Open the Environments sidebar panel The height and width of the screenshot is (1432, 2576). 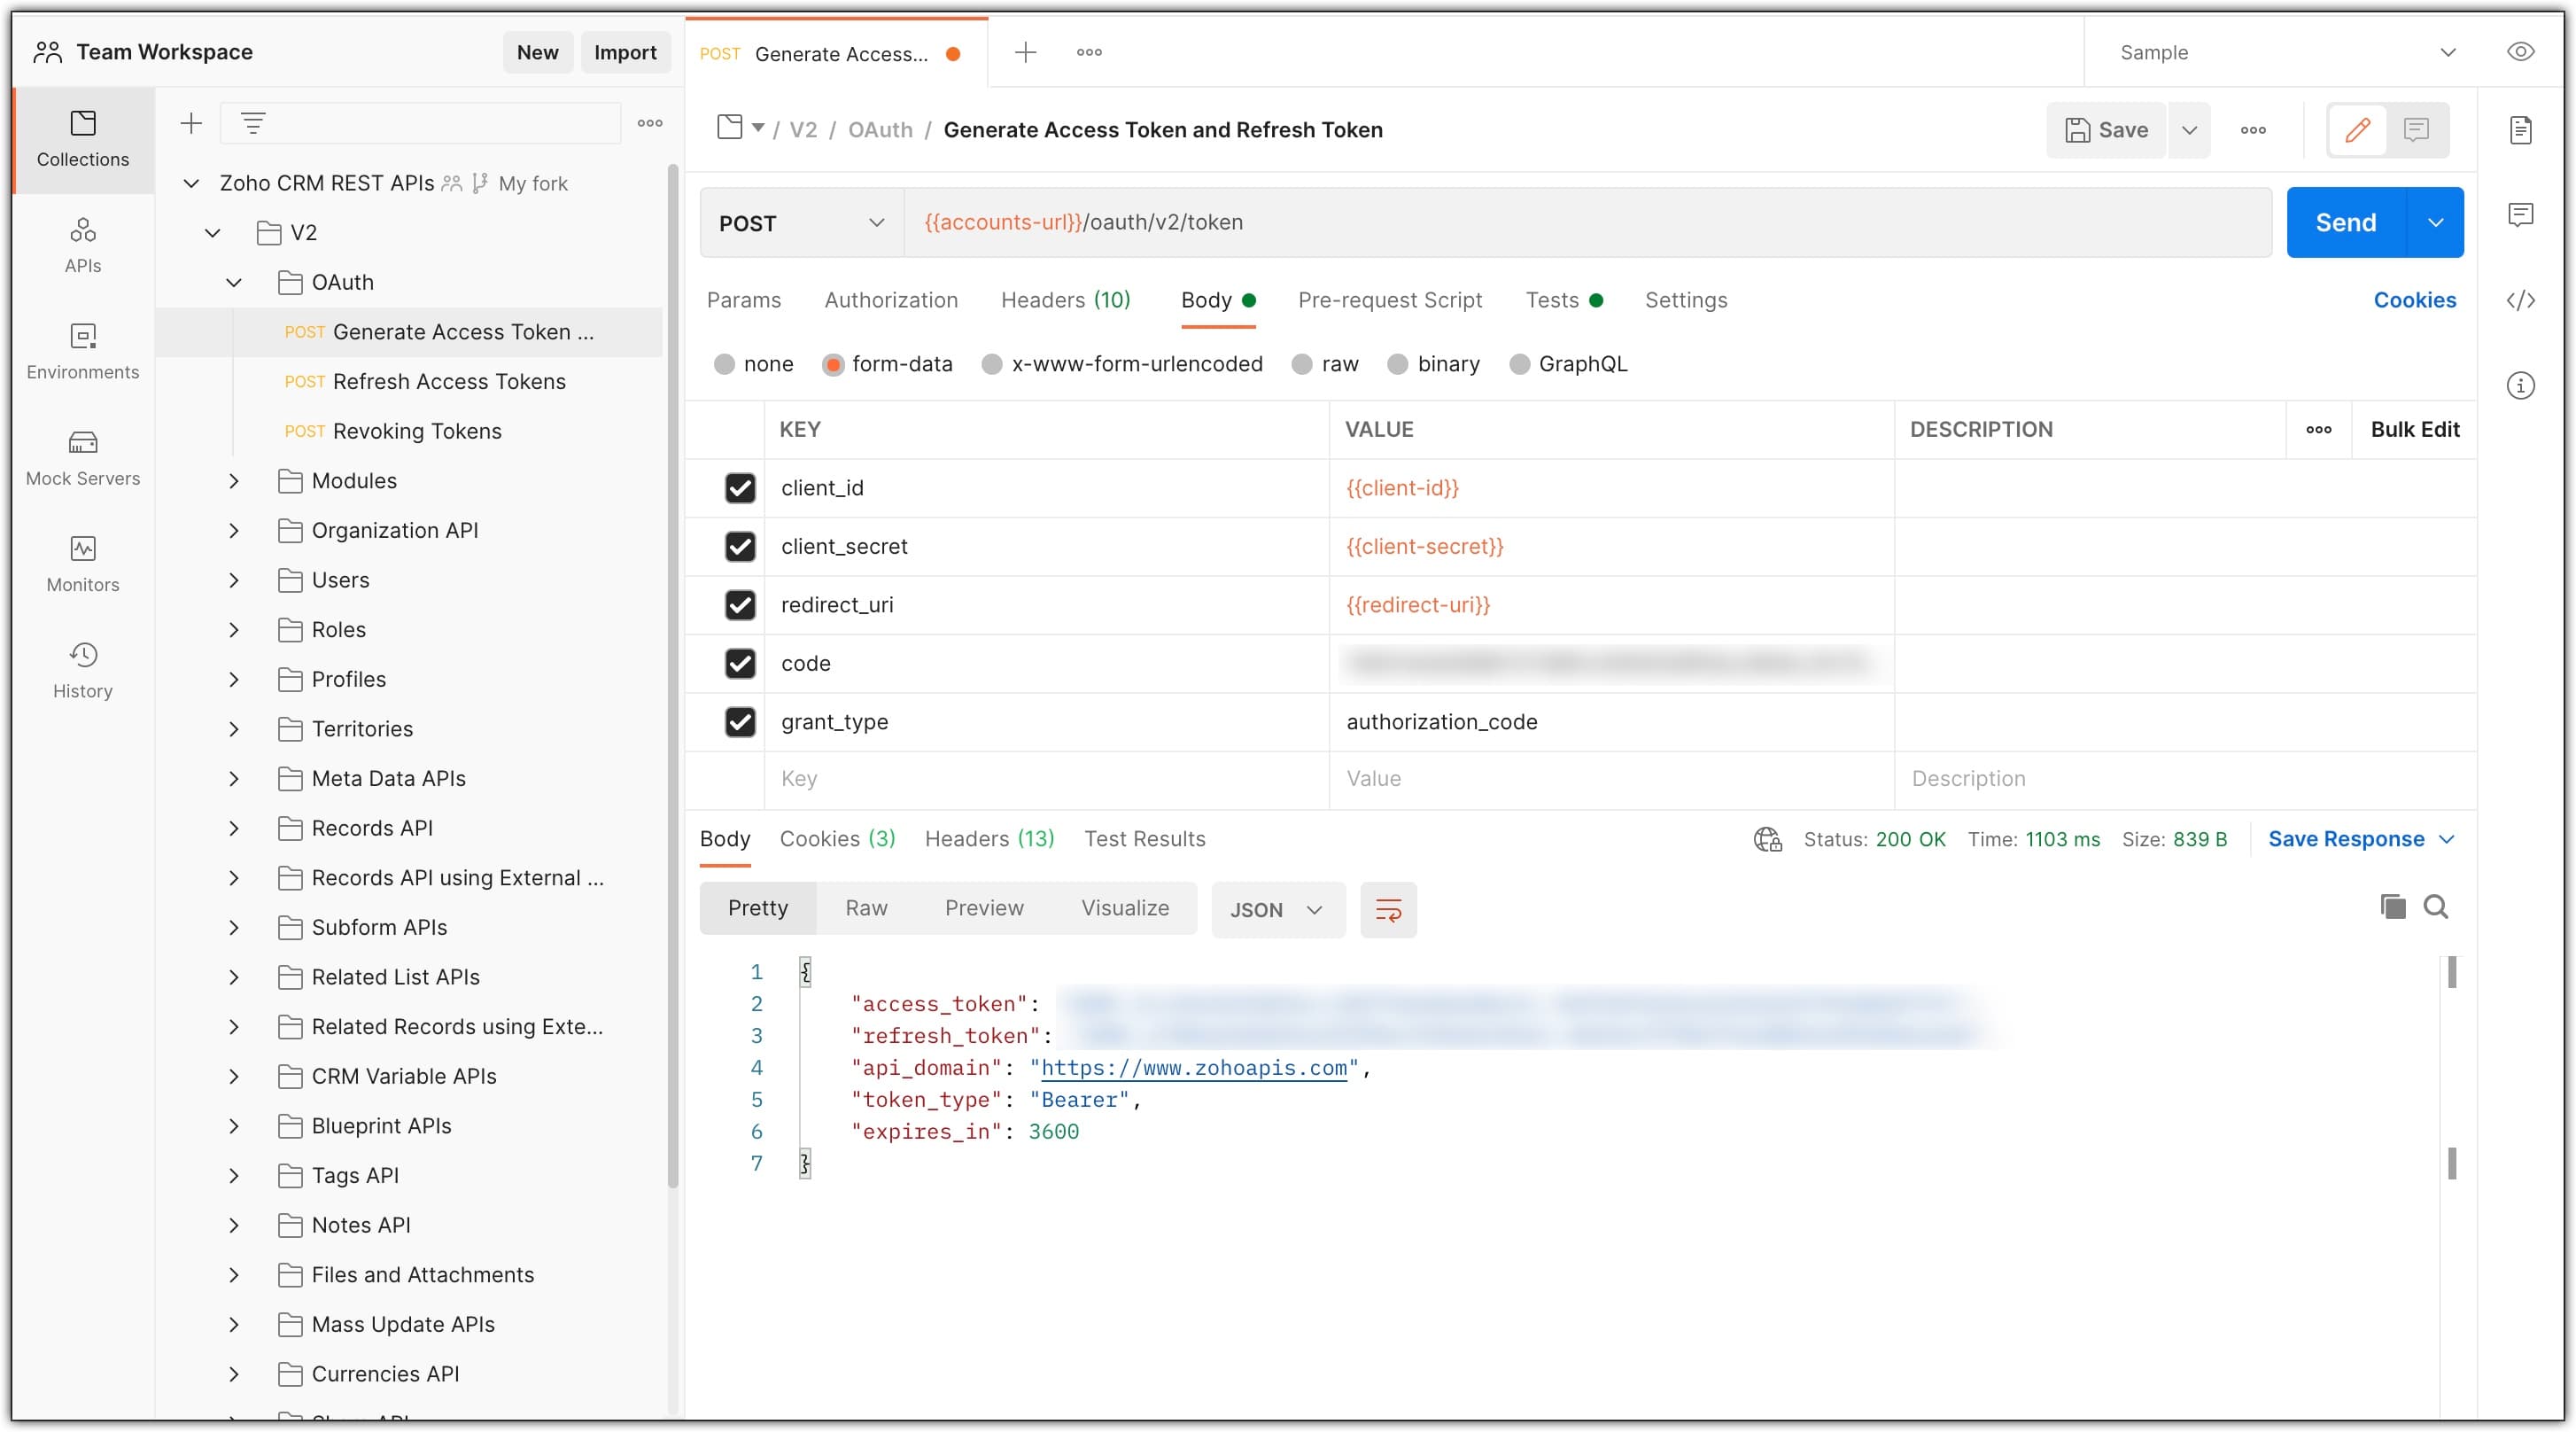click(83, 352)
